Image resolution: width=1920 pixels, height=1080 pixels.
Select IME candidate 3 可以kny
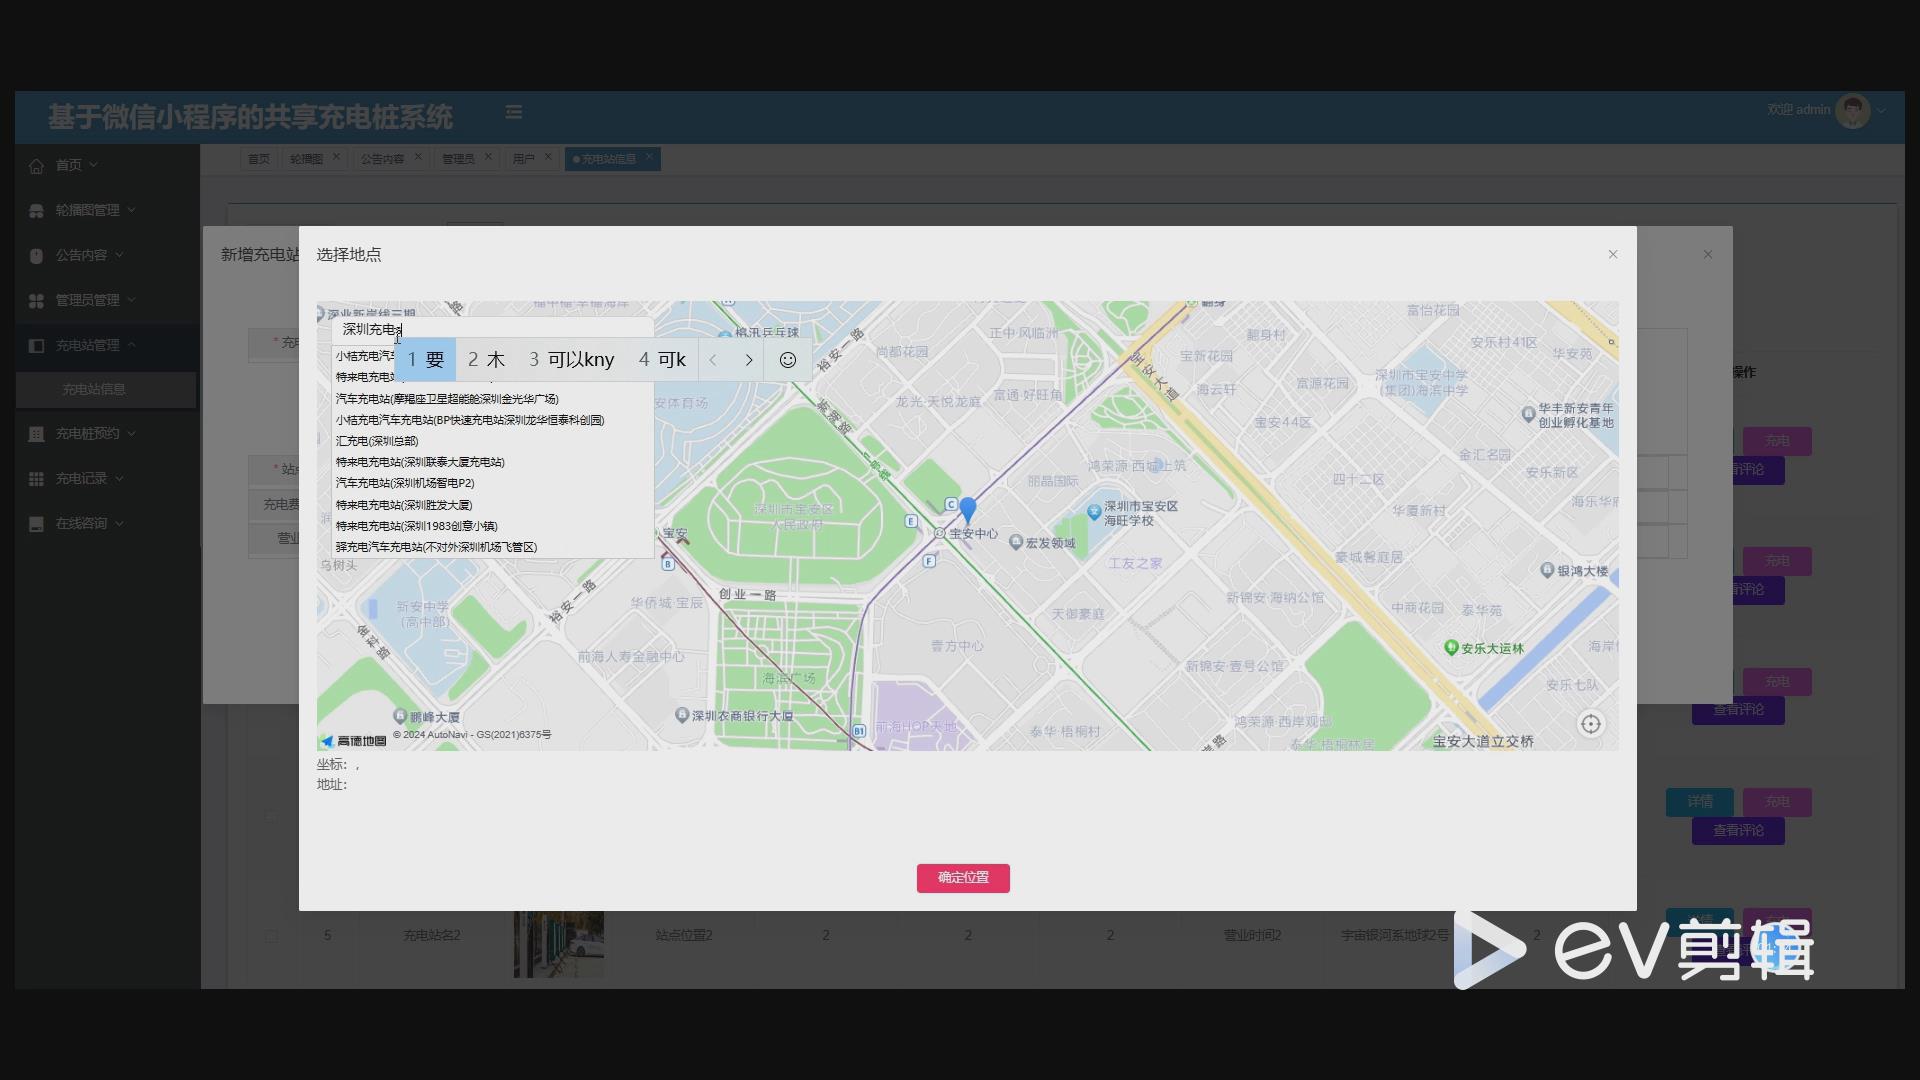coord(571,360)
